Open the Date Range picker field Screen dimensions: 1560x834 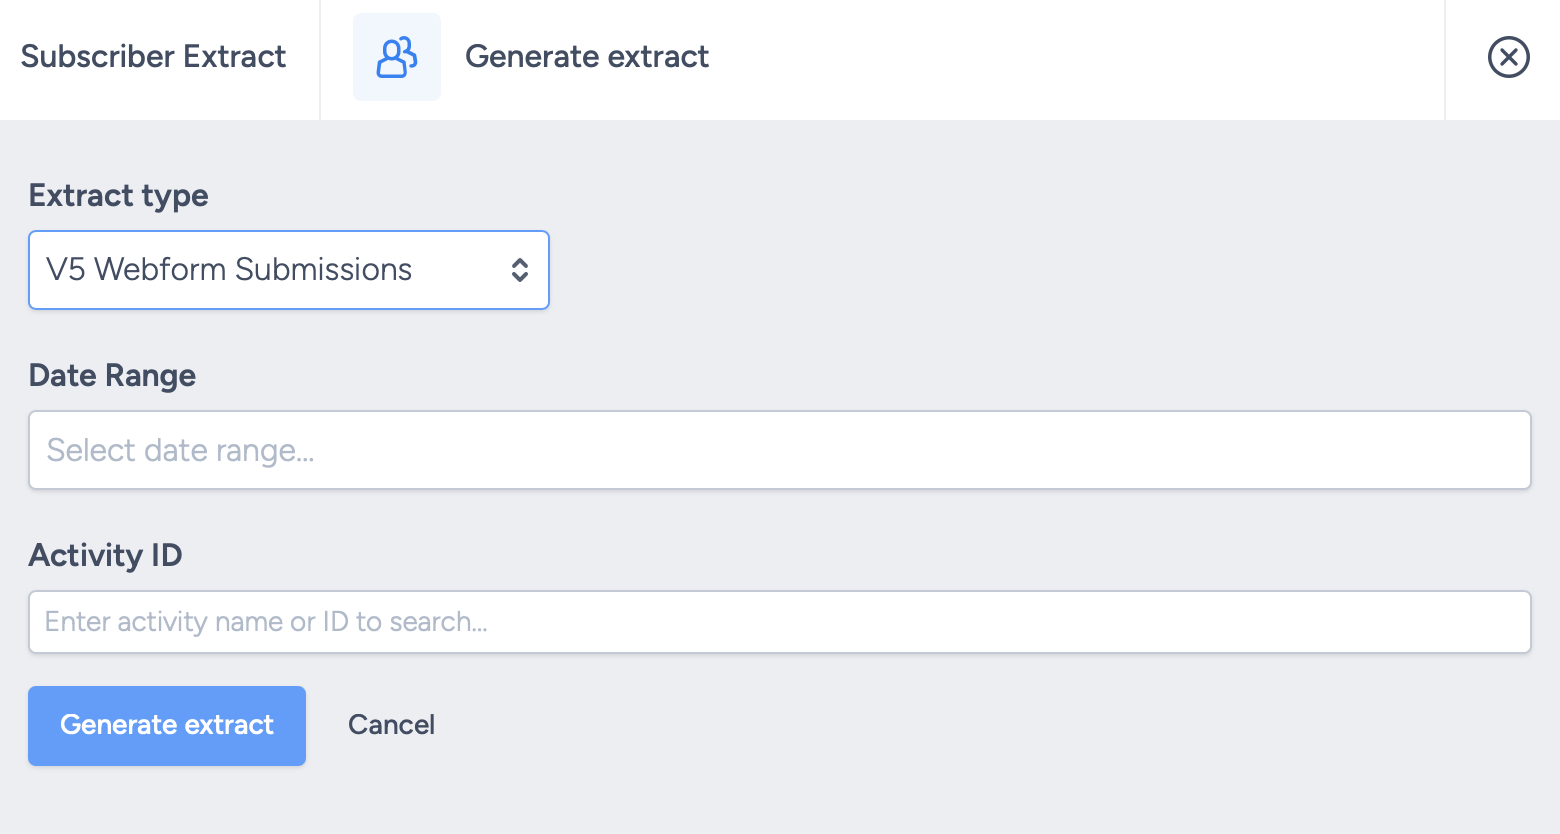point(779,450)
